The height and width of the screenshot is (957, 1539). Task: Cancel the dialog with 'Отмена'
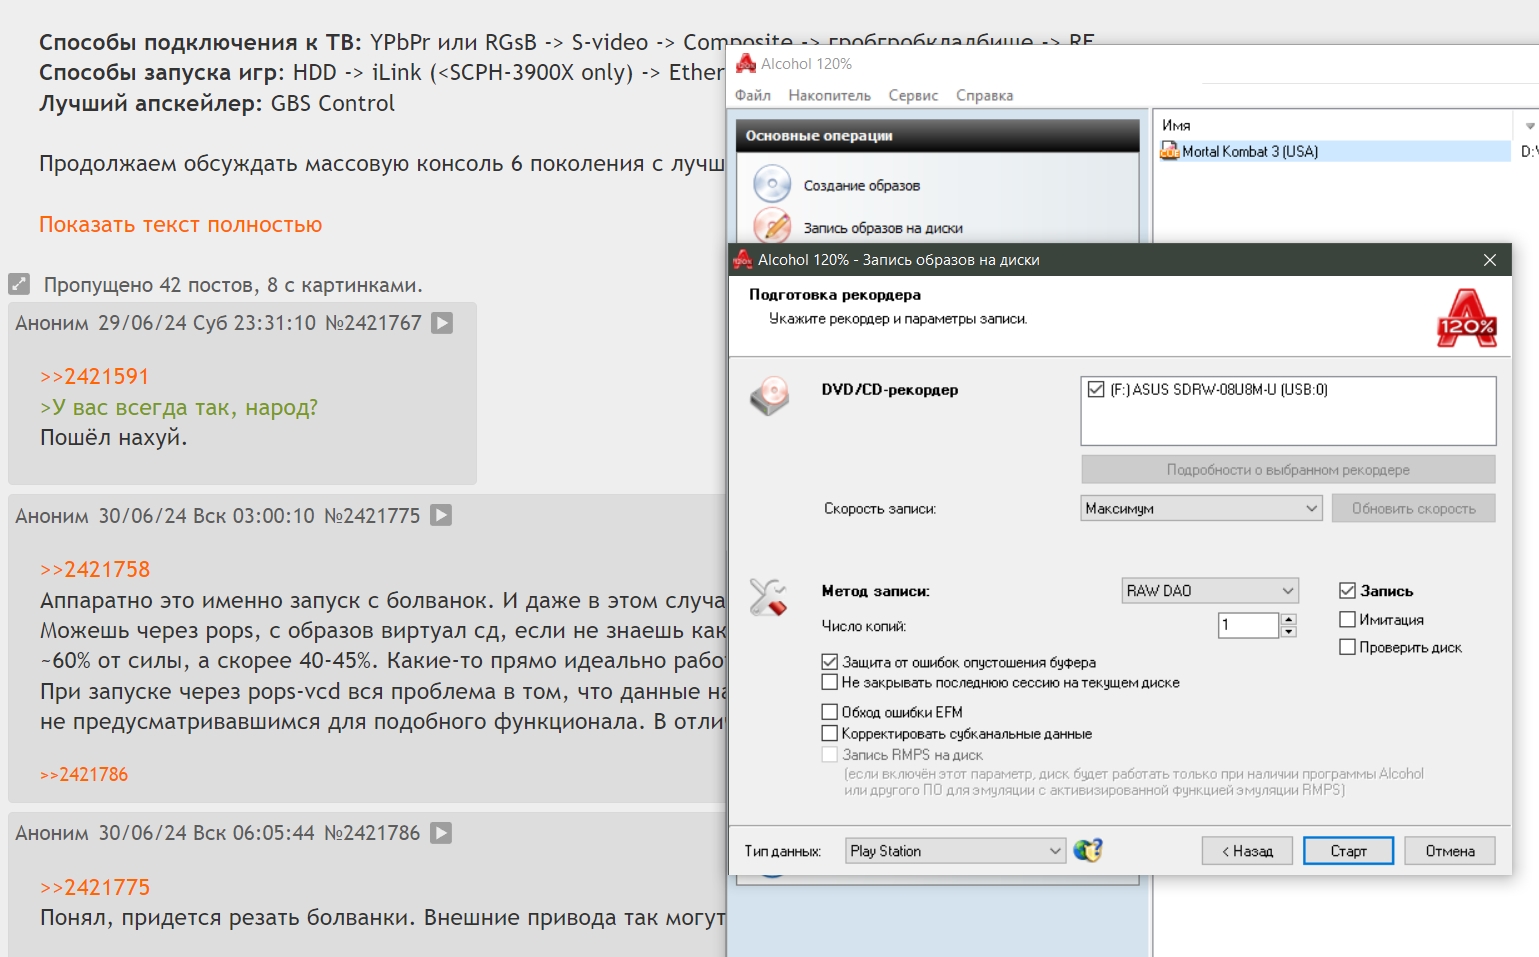pyautogui.click(x=1450, y=851)
